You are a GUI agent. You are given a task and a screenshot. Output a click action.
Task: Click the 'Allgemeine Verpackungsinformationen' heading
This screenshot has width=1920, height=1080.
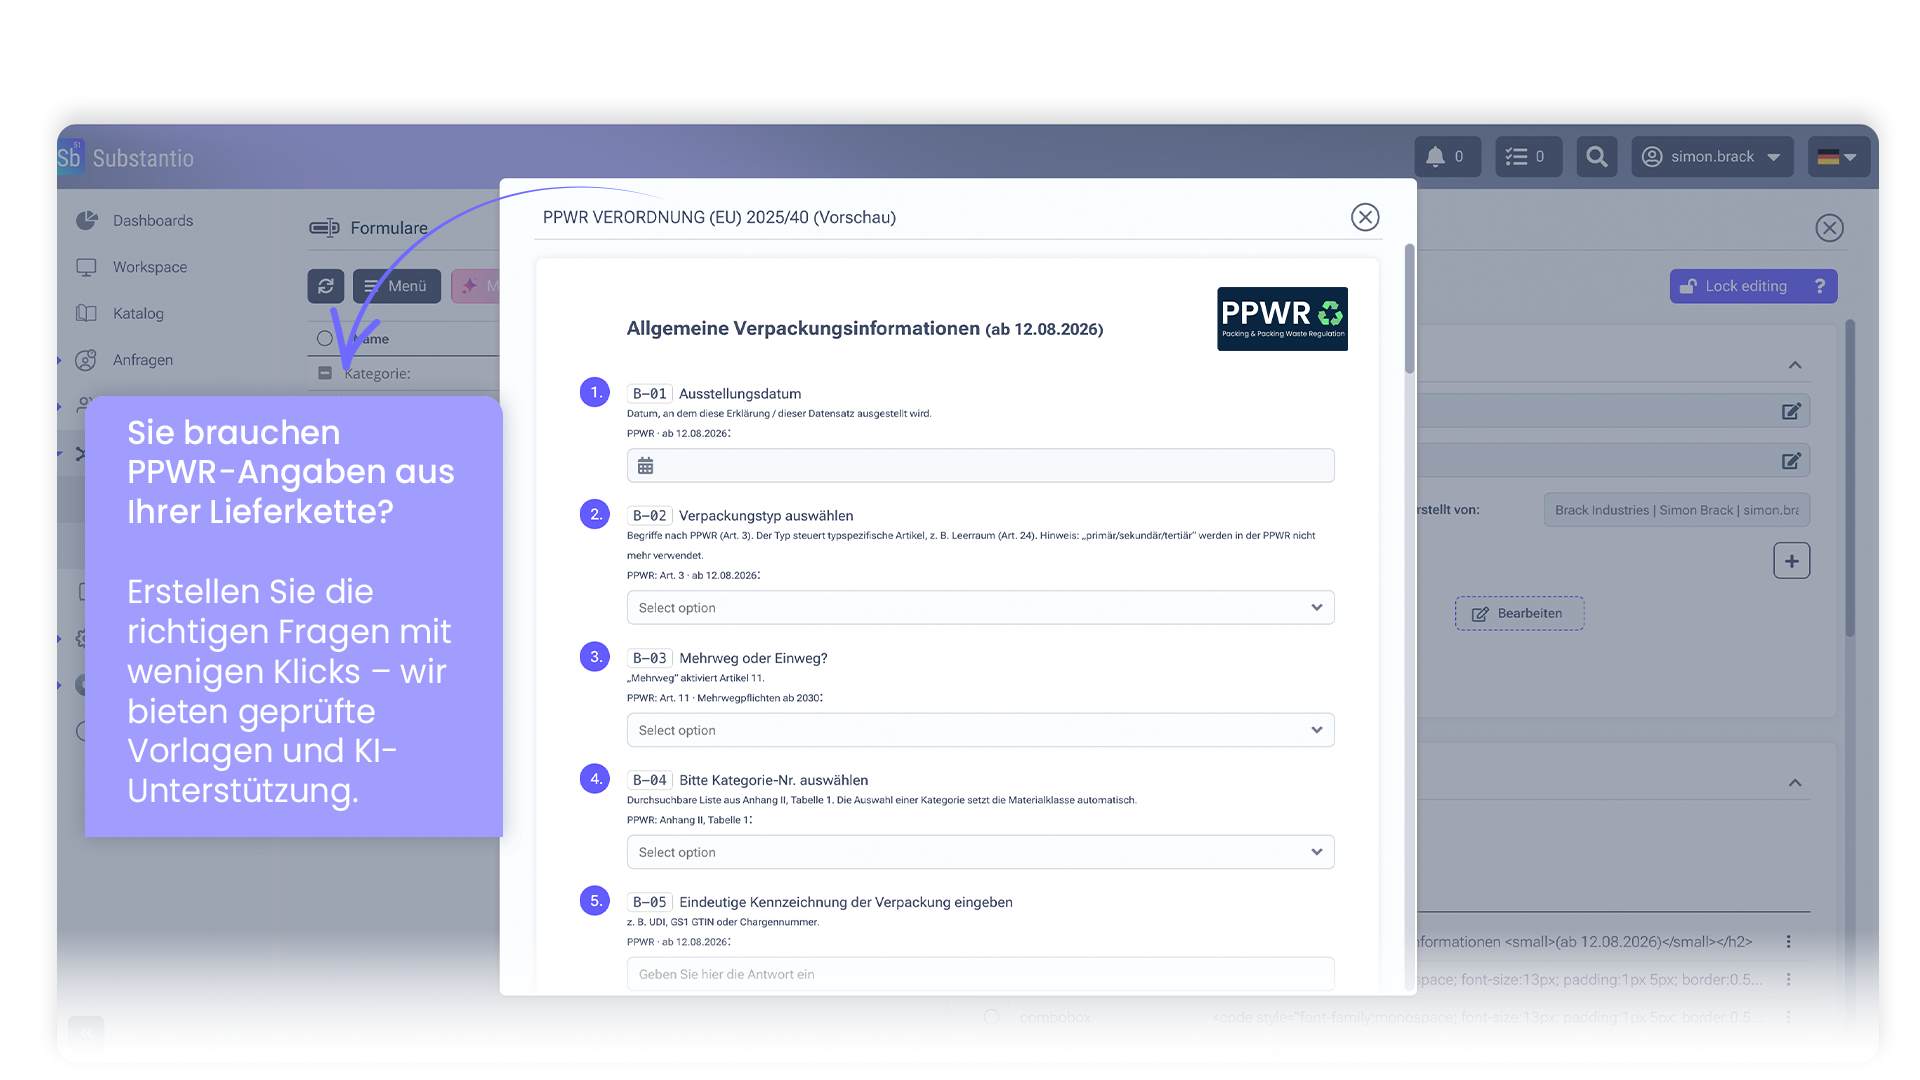[864, 328]
